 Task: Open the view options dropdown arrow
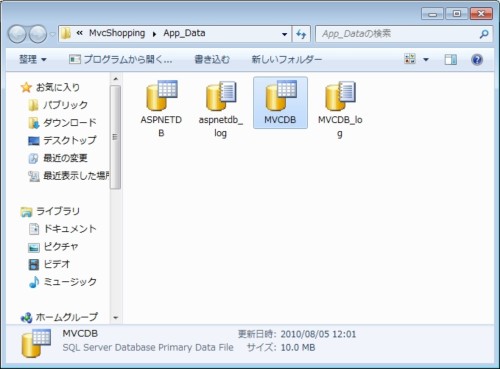tap(426, 60)
